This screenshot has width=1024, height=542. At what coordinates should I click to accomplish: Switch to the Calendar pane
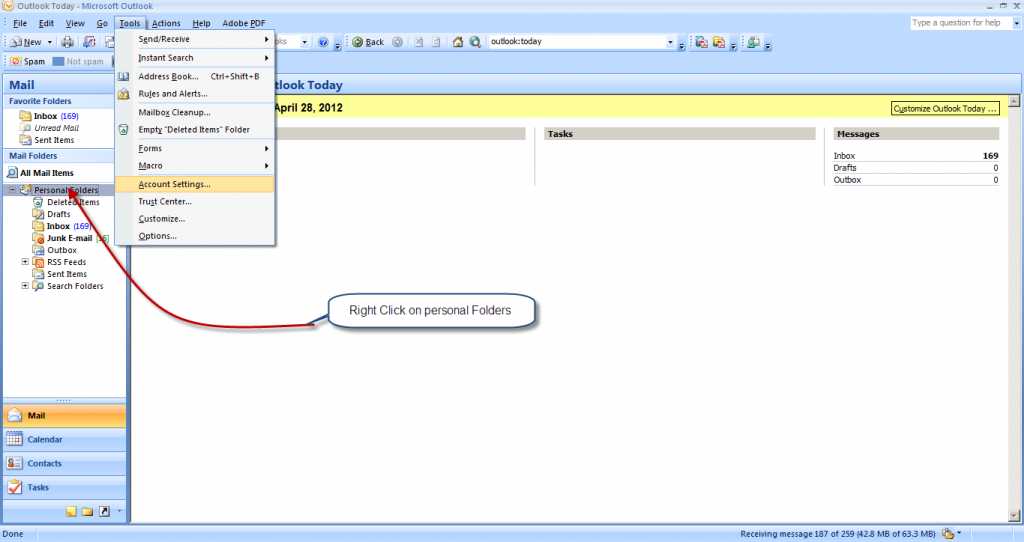click(65, 439)
